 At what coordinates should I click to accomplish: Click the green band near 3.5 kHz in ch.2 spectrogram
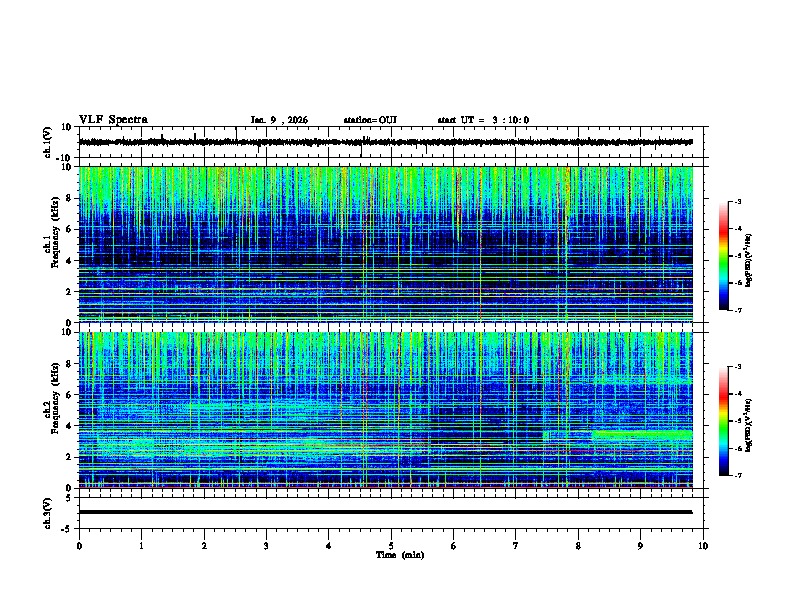coord(641,434)
